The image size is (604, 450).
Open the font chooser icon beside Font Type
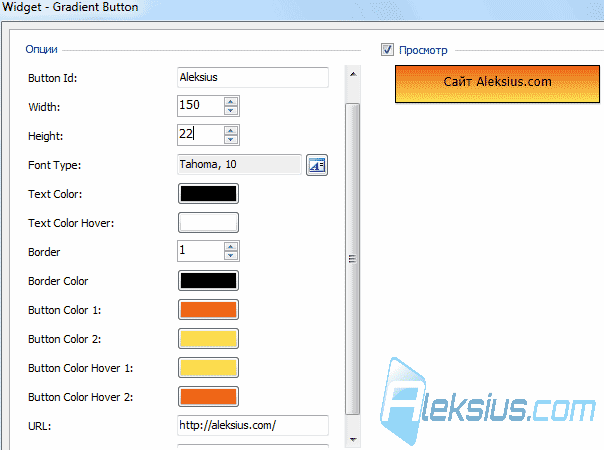(x=317, y=165)
